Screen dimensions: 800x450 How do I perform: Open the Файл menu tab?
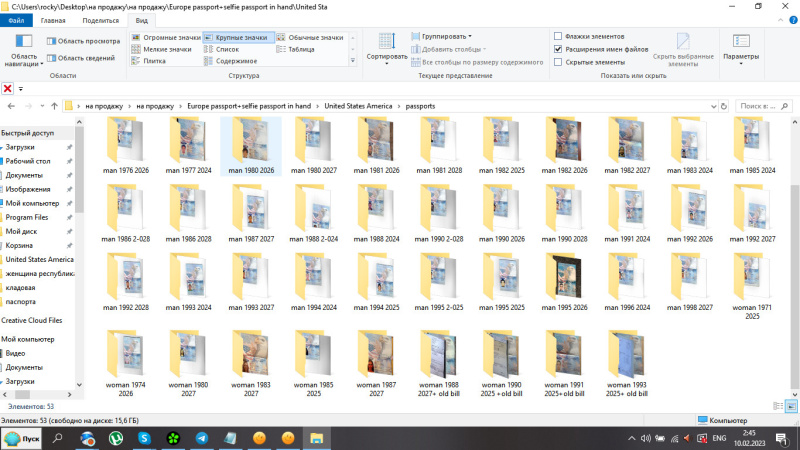coord(16,19)
